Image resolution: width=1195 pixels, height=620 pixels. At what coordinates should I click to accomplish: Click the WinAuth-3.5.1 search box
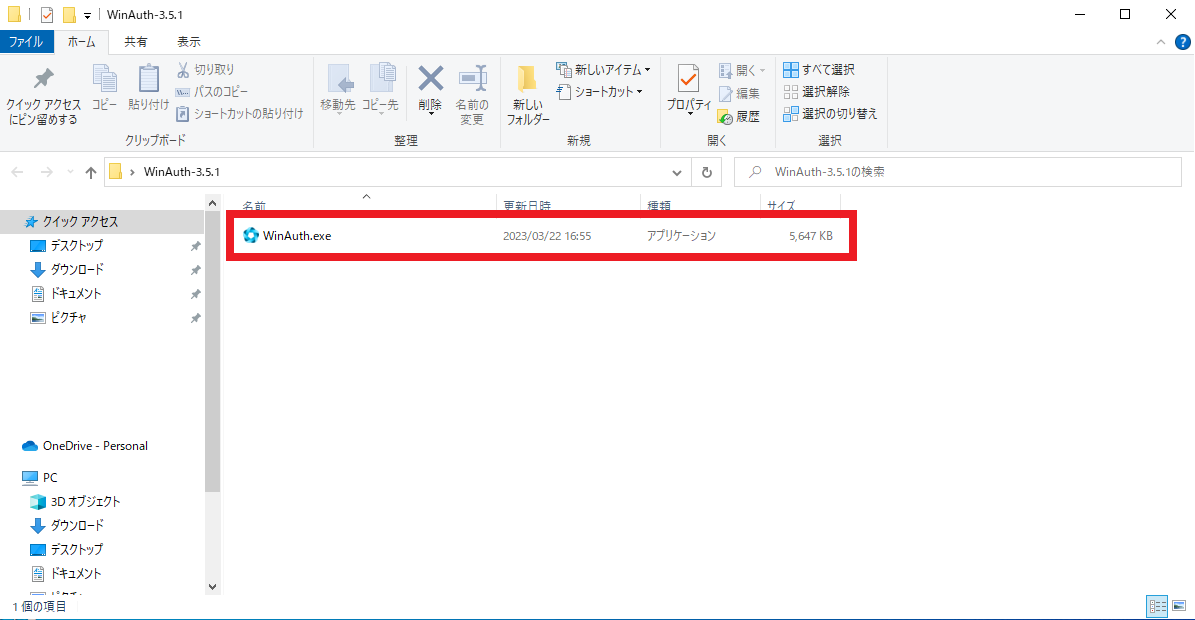(958, 172)
